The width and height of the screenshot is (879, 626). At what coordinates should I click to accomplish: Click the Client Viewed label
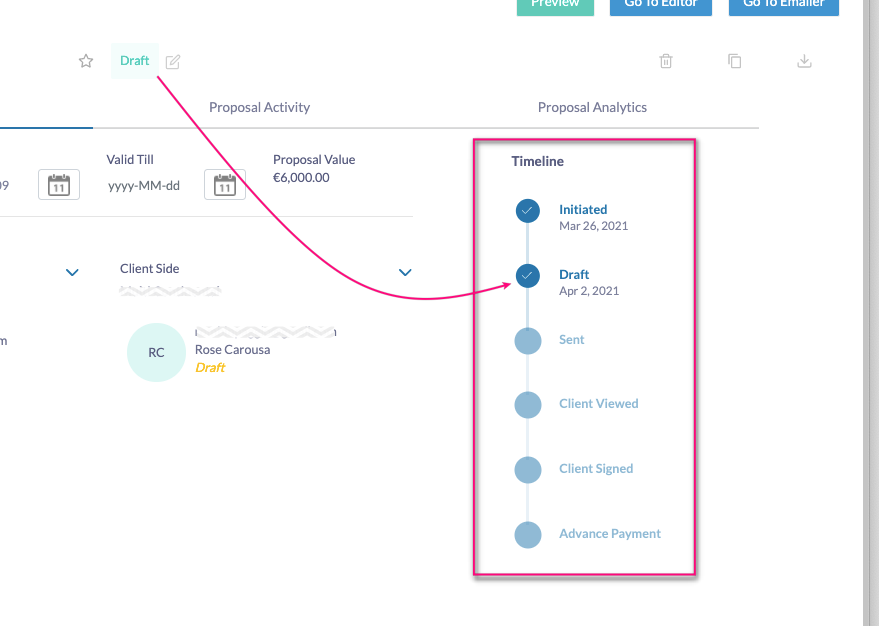click(598, 404)
